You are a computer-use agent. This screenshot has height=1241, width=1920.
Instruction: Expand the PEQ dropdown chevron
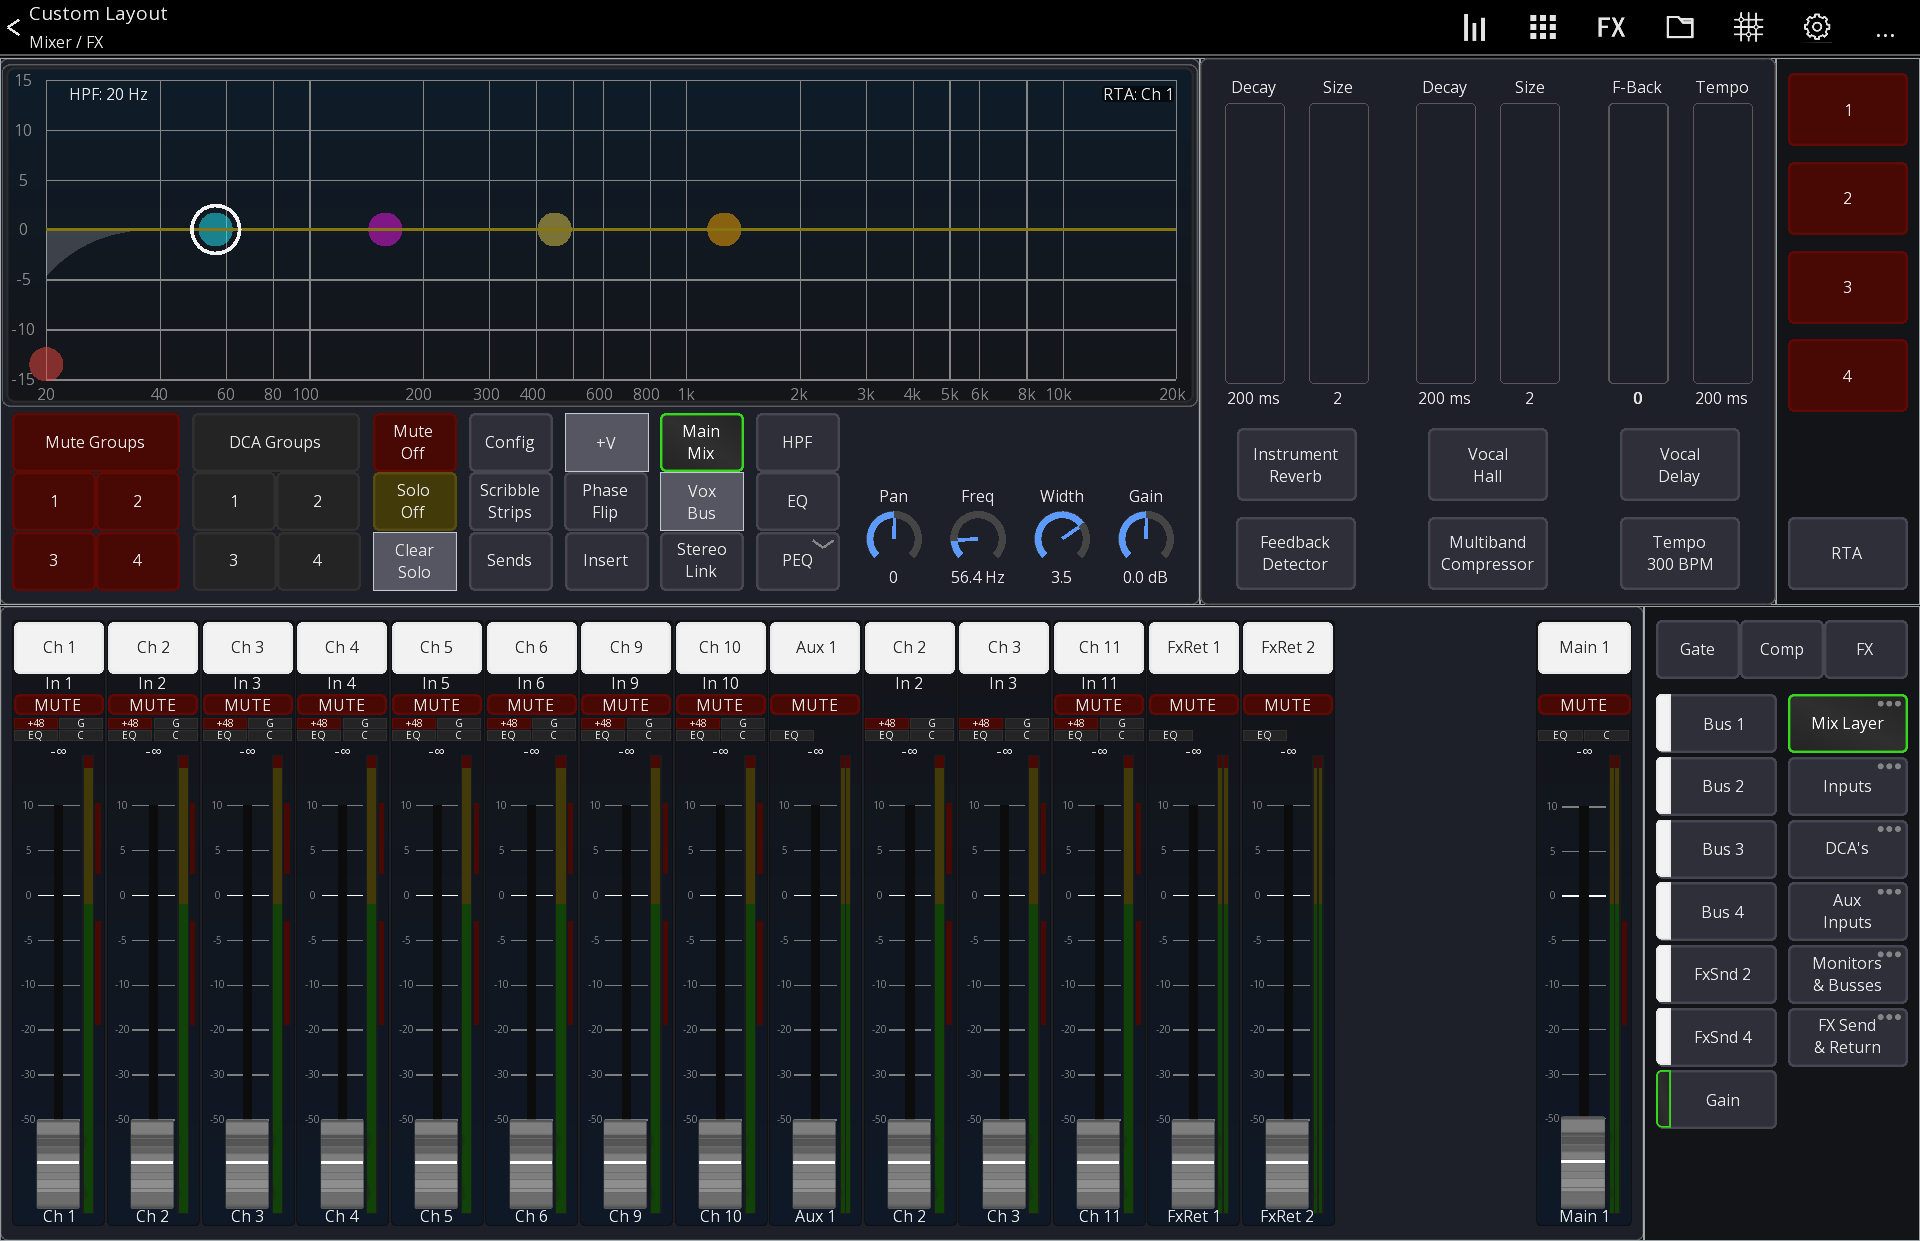click(x=823, y=544)
